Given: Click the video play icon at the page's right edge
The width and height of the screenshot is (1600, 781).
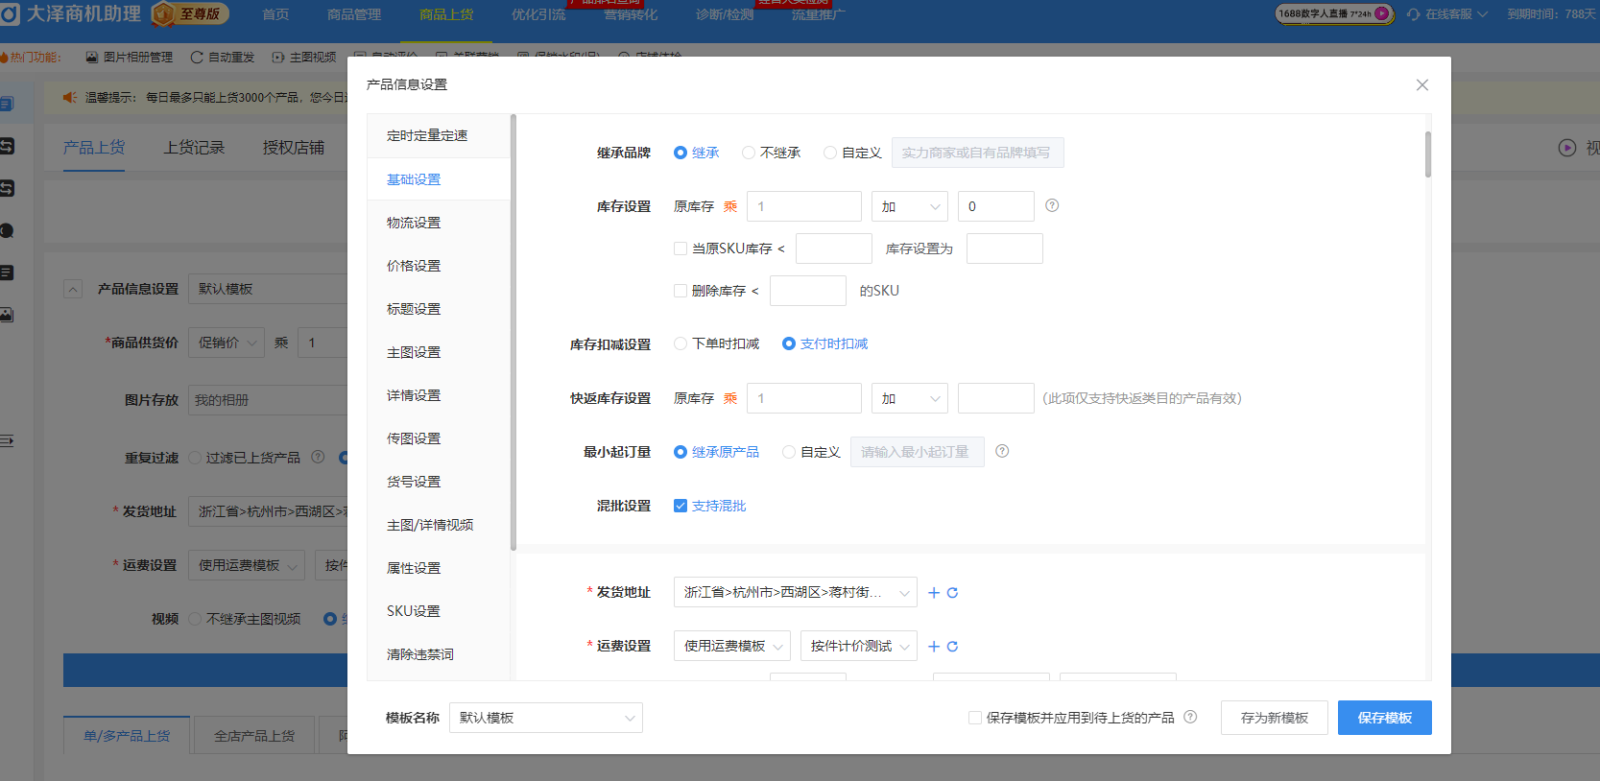Looking at the screenshot, I should 1567,148.
